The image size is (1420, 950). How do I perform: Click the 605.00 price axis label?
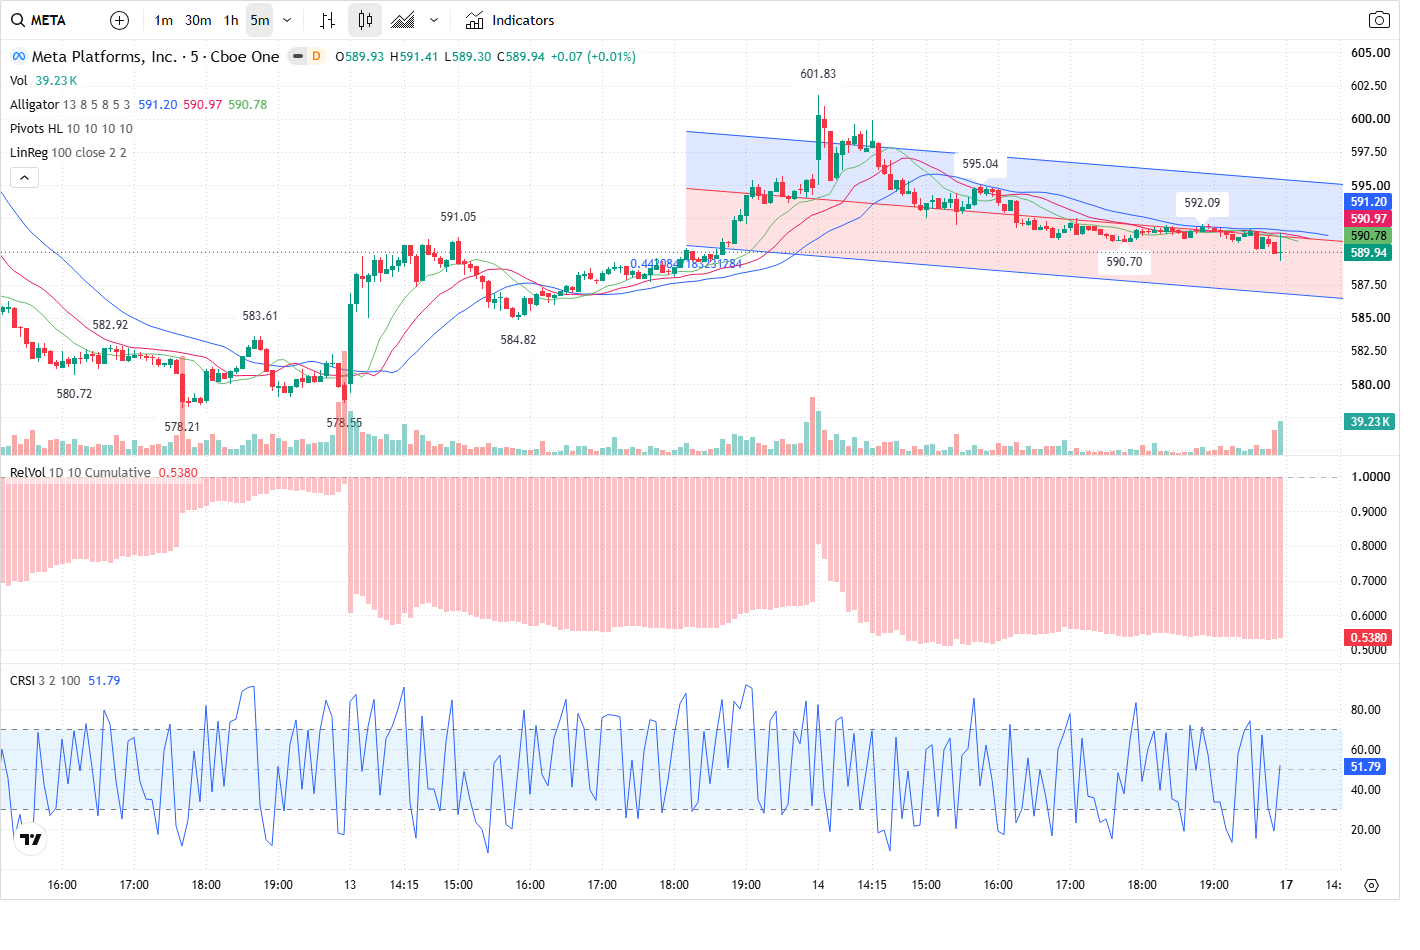pos(1370,53)
